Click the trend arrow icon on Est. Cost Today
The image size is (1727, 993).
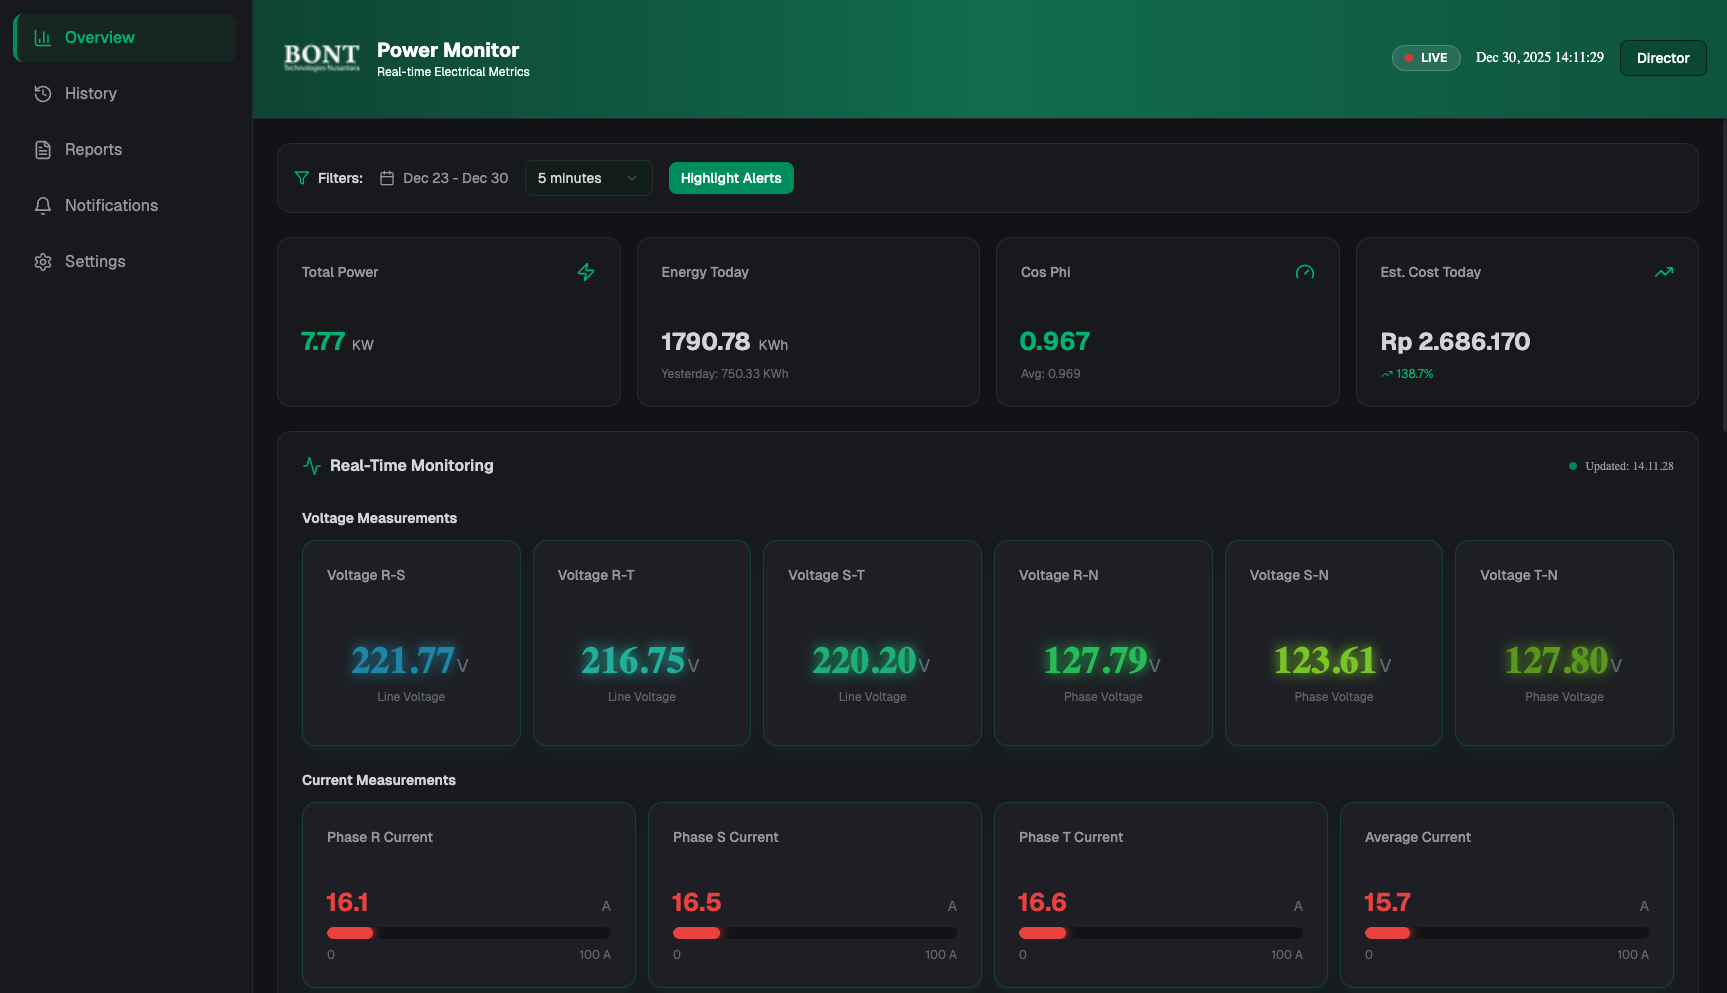[x=1664, y=272]
